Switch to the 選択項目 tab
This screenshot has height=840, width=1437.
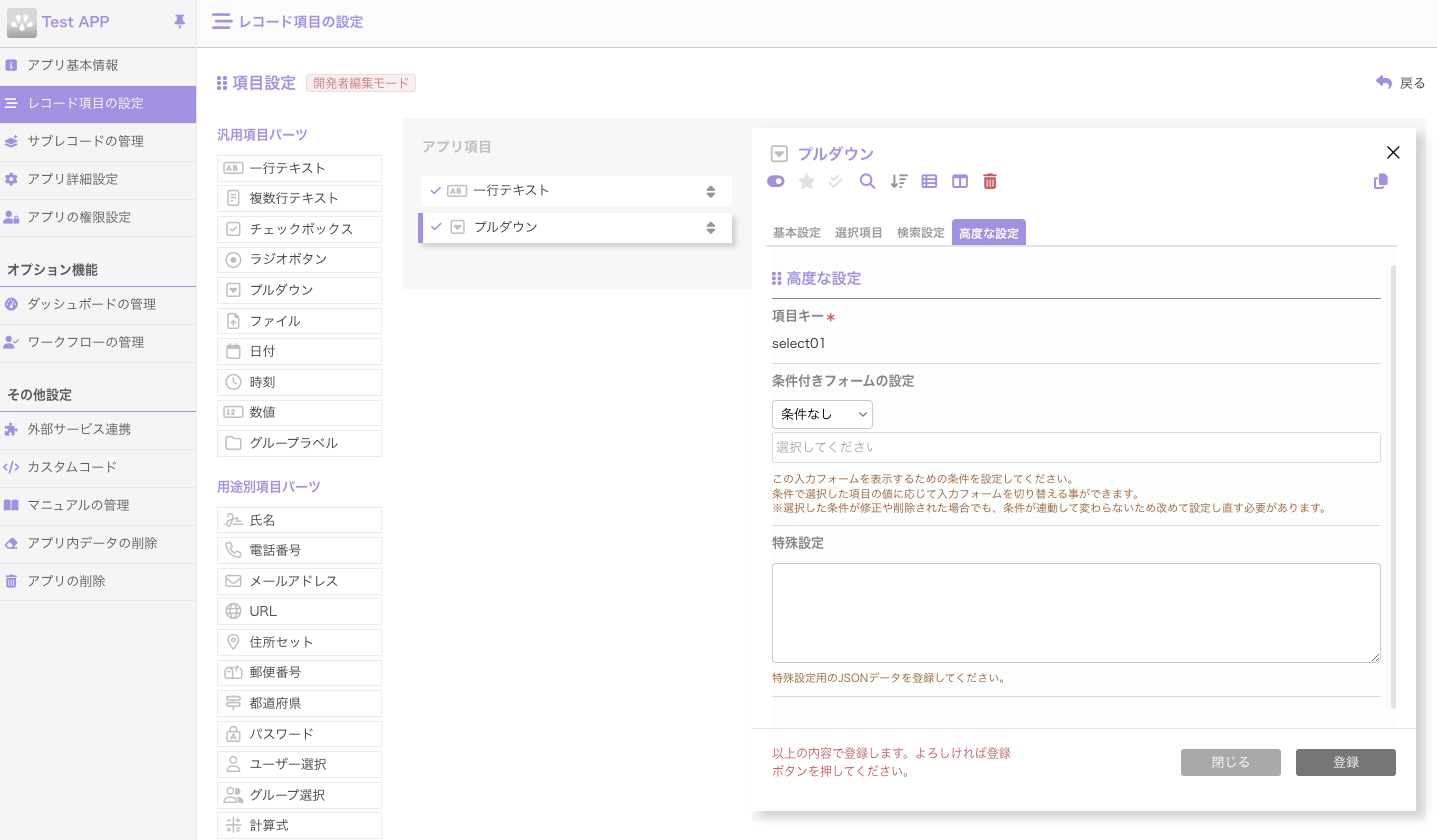tap(859, 233)
